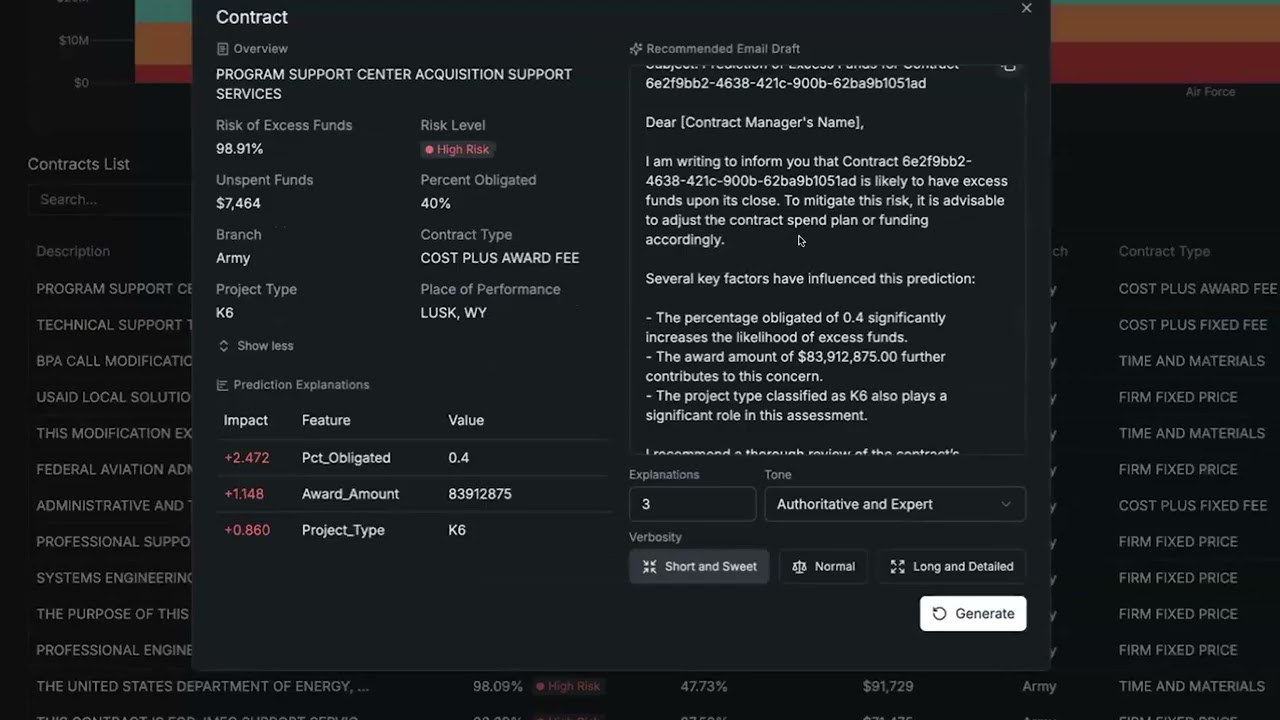Image resolution: width=1280 pixels, height=720 pixels.
Task: Set verbosity to Normal
Action: coord(824,567)
